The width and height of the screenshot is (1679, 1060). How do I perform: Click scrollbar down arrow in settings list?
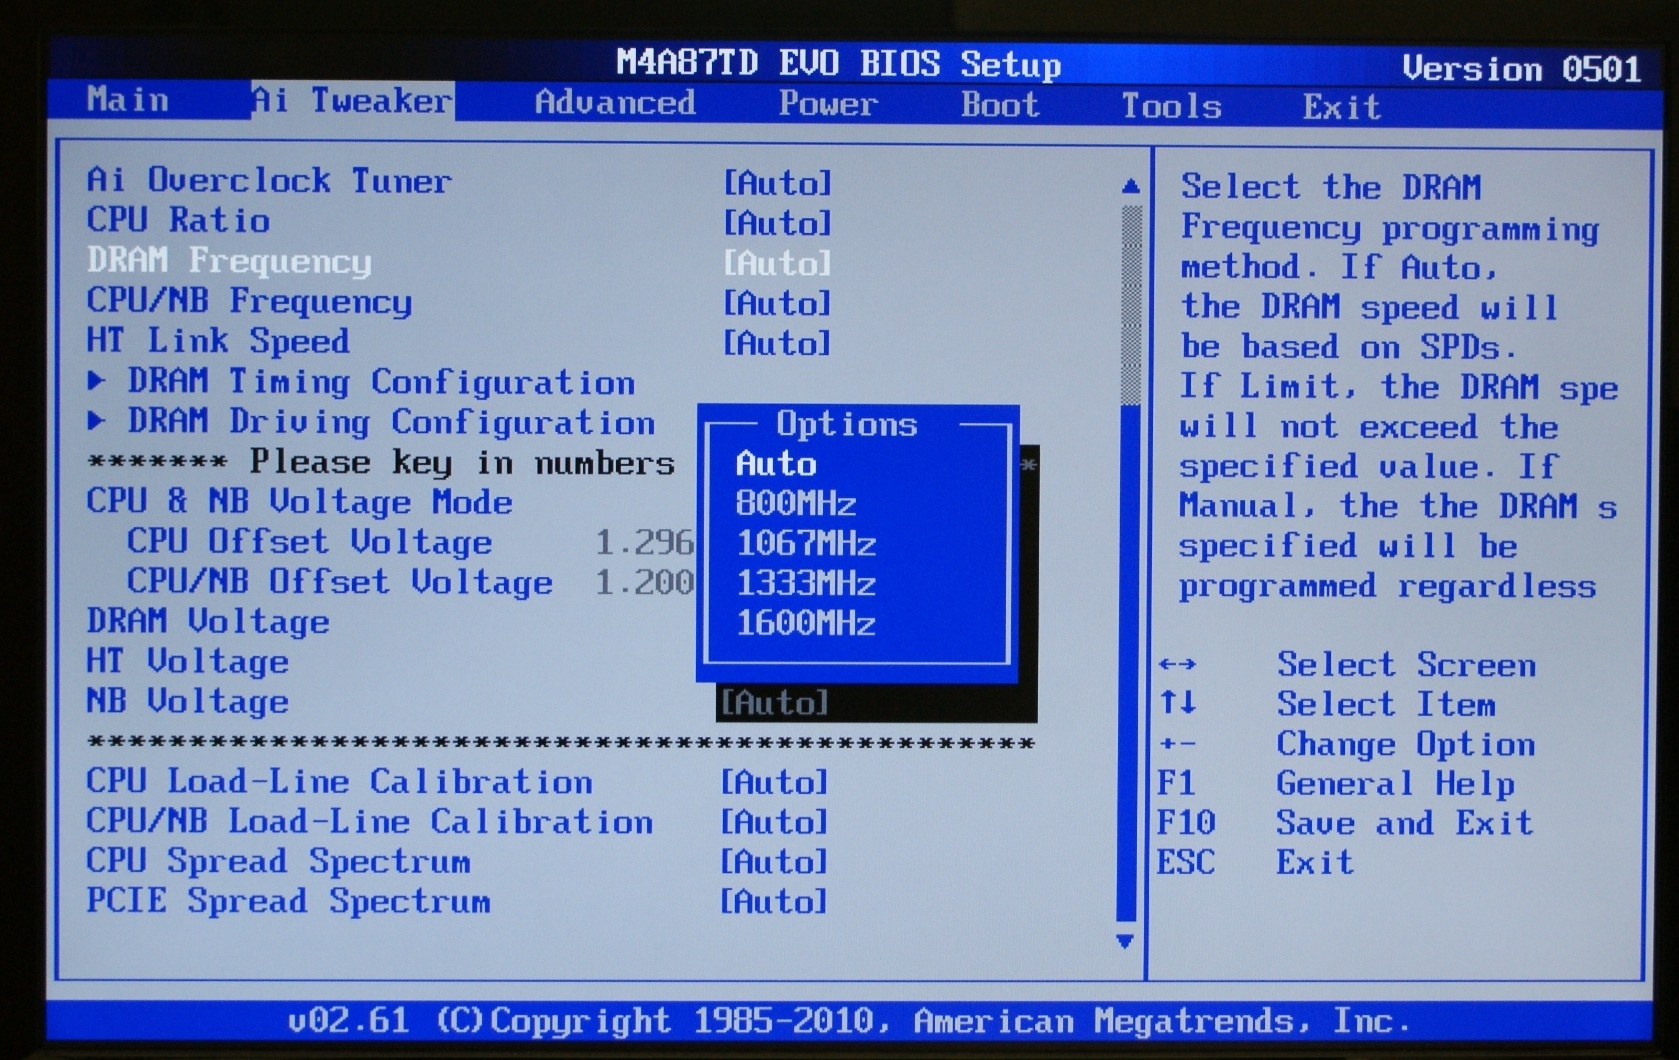[x=1125, y=941]
